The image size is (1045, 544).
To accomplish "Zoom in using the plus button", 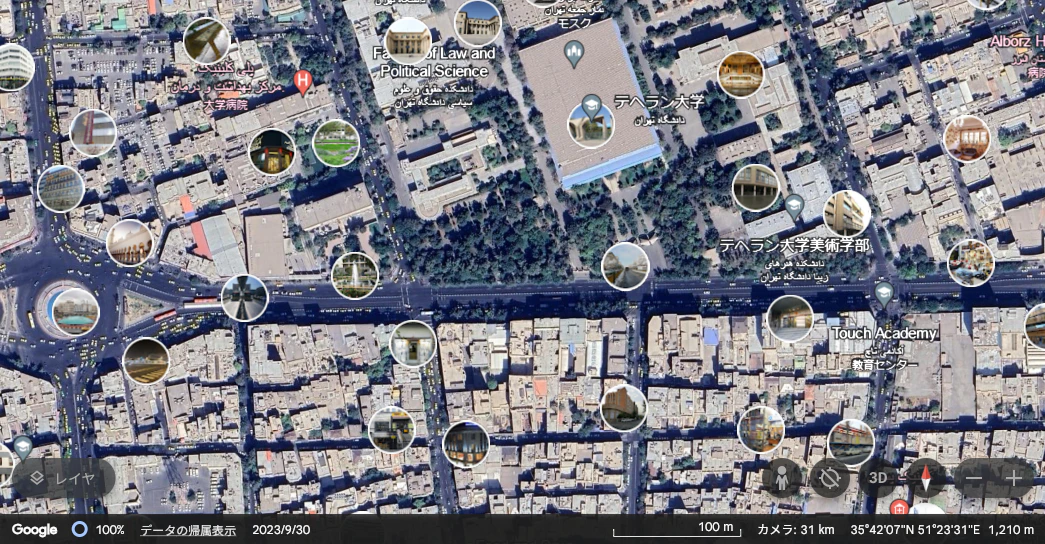I will (1013, 478).
